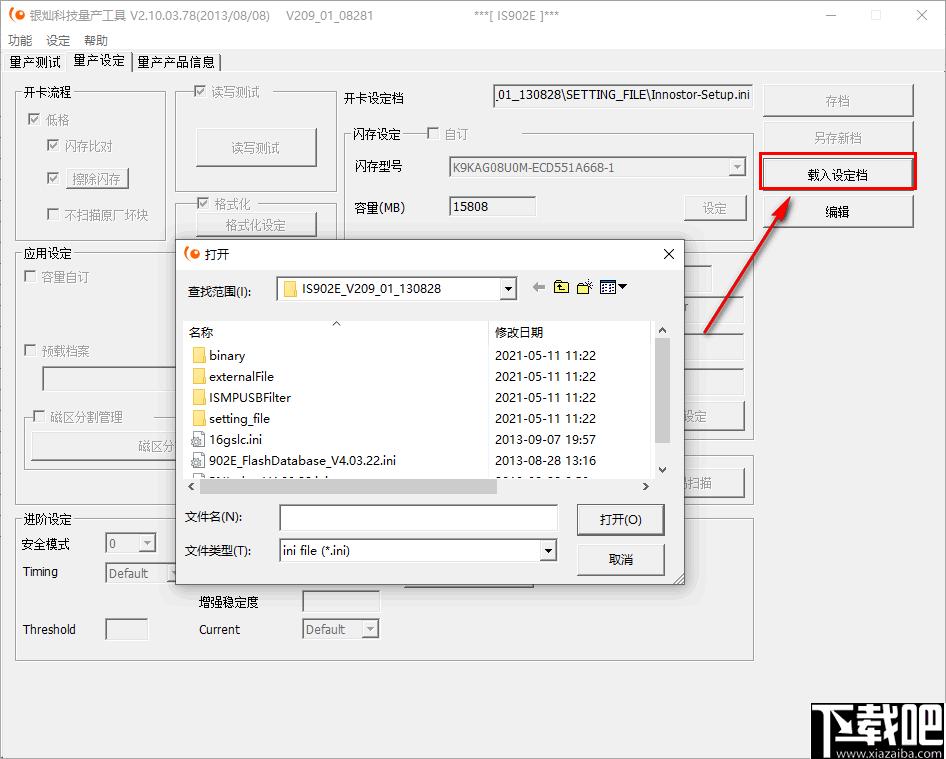Viewport: 946px width, 759px height.
Task: Toggle the 低格 checkbox
Action: click(34, 119)
